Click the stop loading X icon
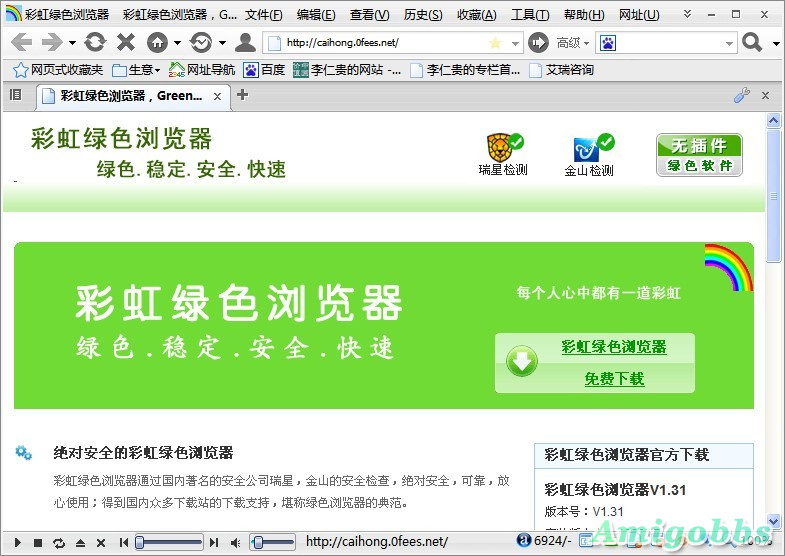Image resolution: width=785 pixels, height=556 pixels. pos(125,42)
